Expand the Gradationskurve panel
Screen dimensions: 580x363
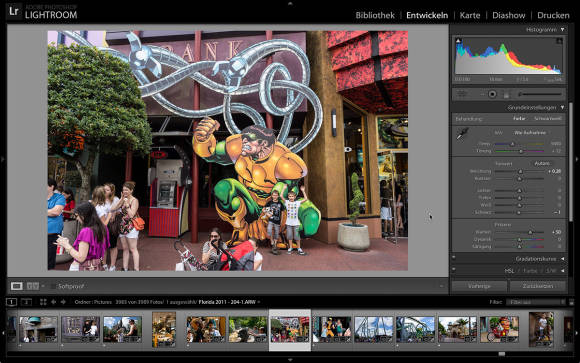(x=563, y=259)
